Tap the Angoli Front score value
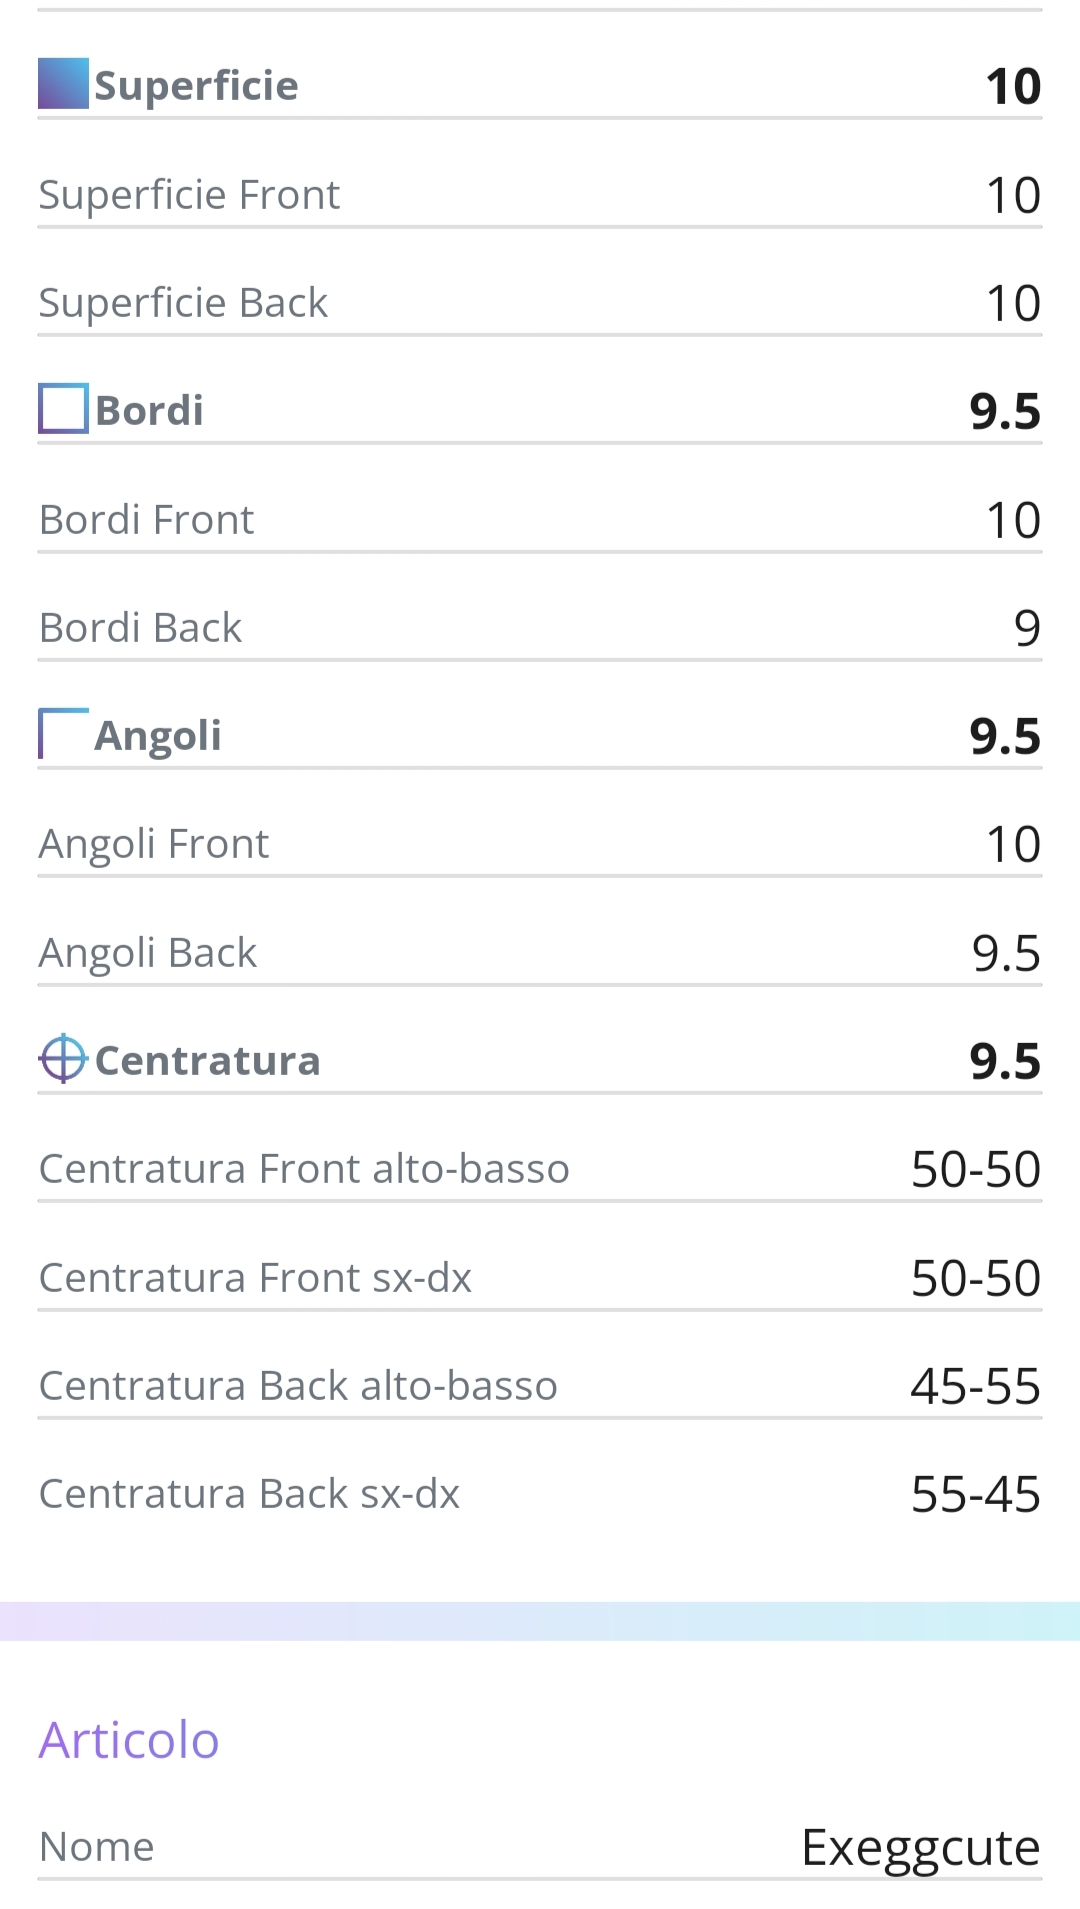This screenshot has height=1909, width=1080. pyautogui.click(x=1013, y=844)
